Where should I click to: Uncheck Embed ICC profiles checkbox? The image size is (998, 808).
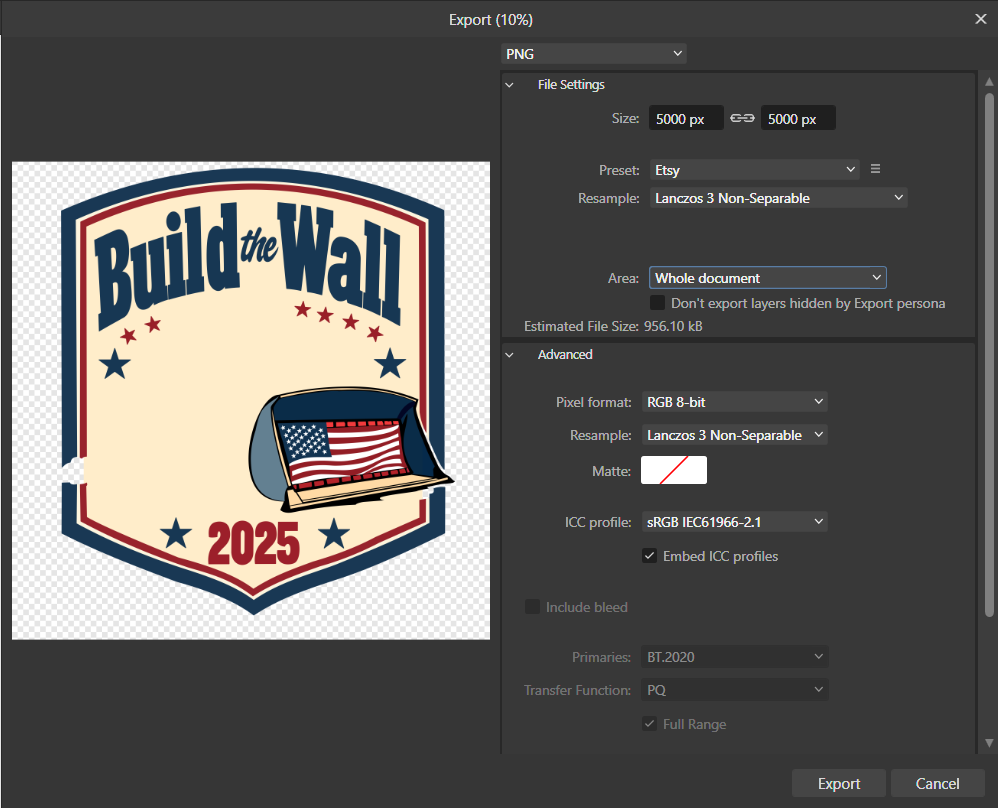[x=649, y=556]
